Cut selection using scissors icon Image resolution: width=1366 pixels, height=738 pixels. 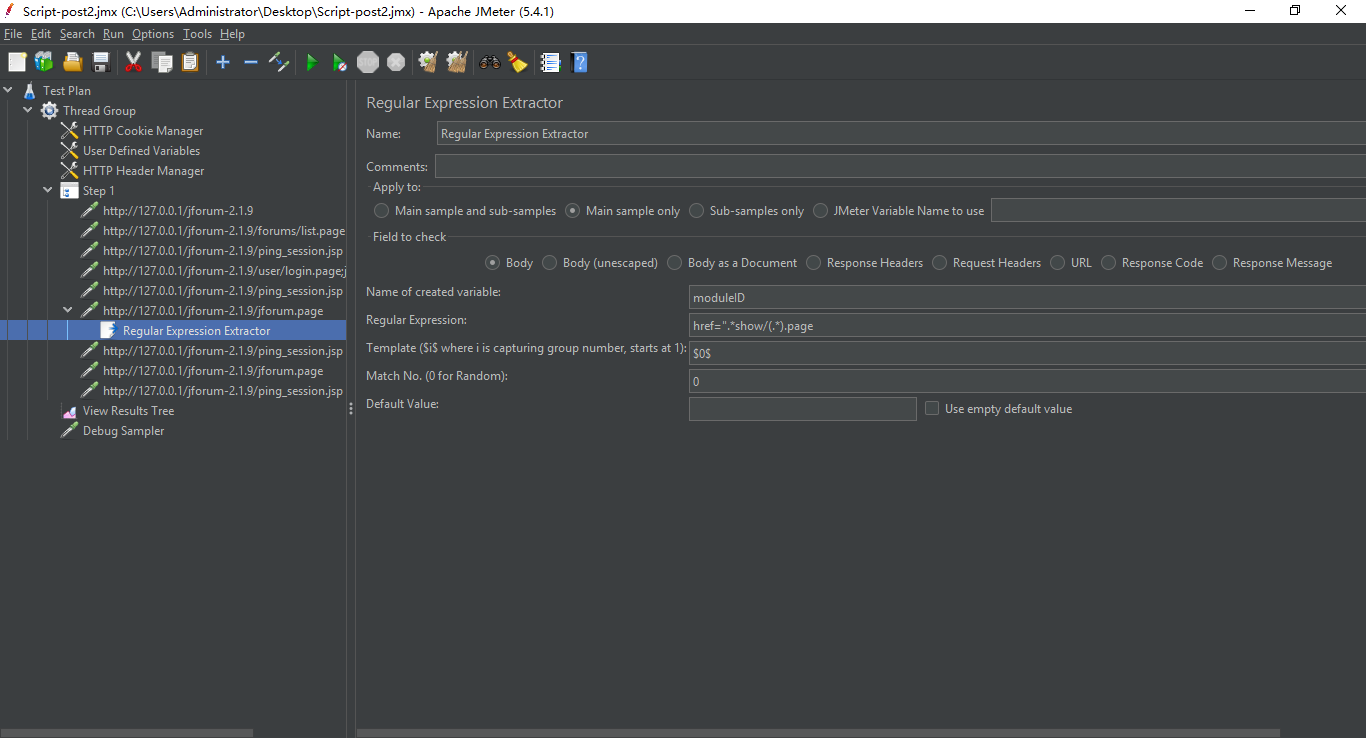(x=133, y=62)
